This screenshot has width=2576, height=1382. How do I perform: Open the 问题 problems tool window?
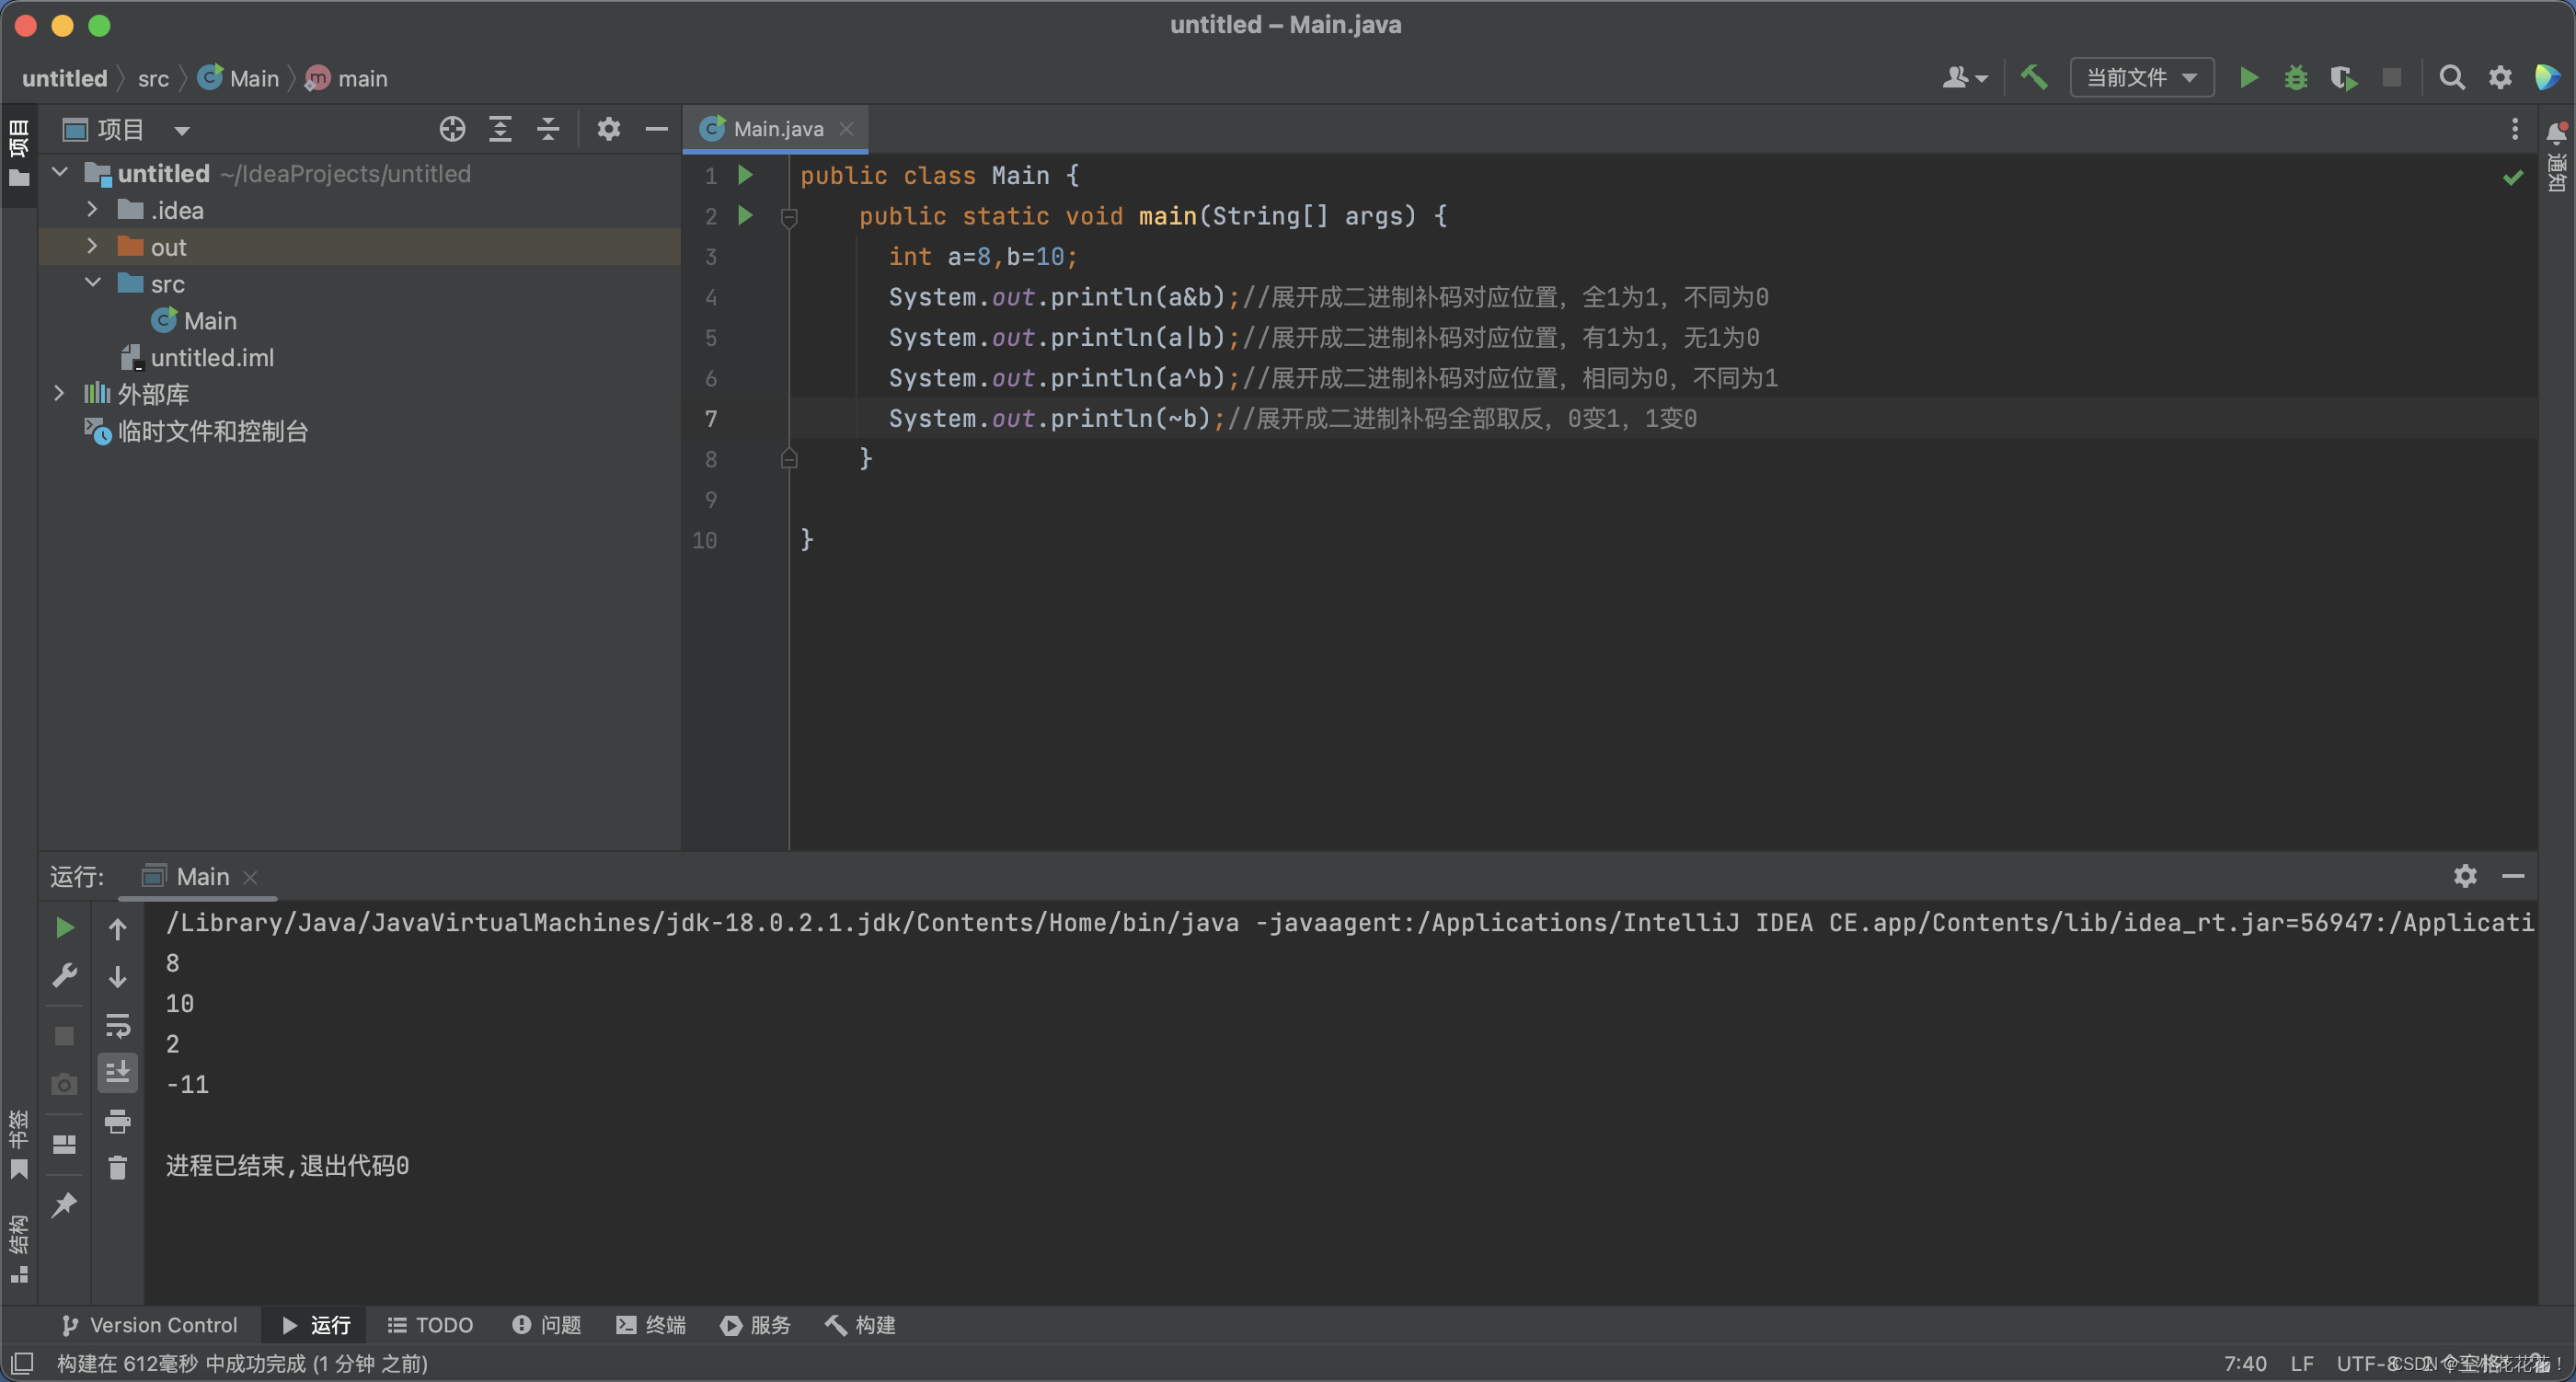tap(546, 1325)
